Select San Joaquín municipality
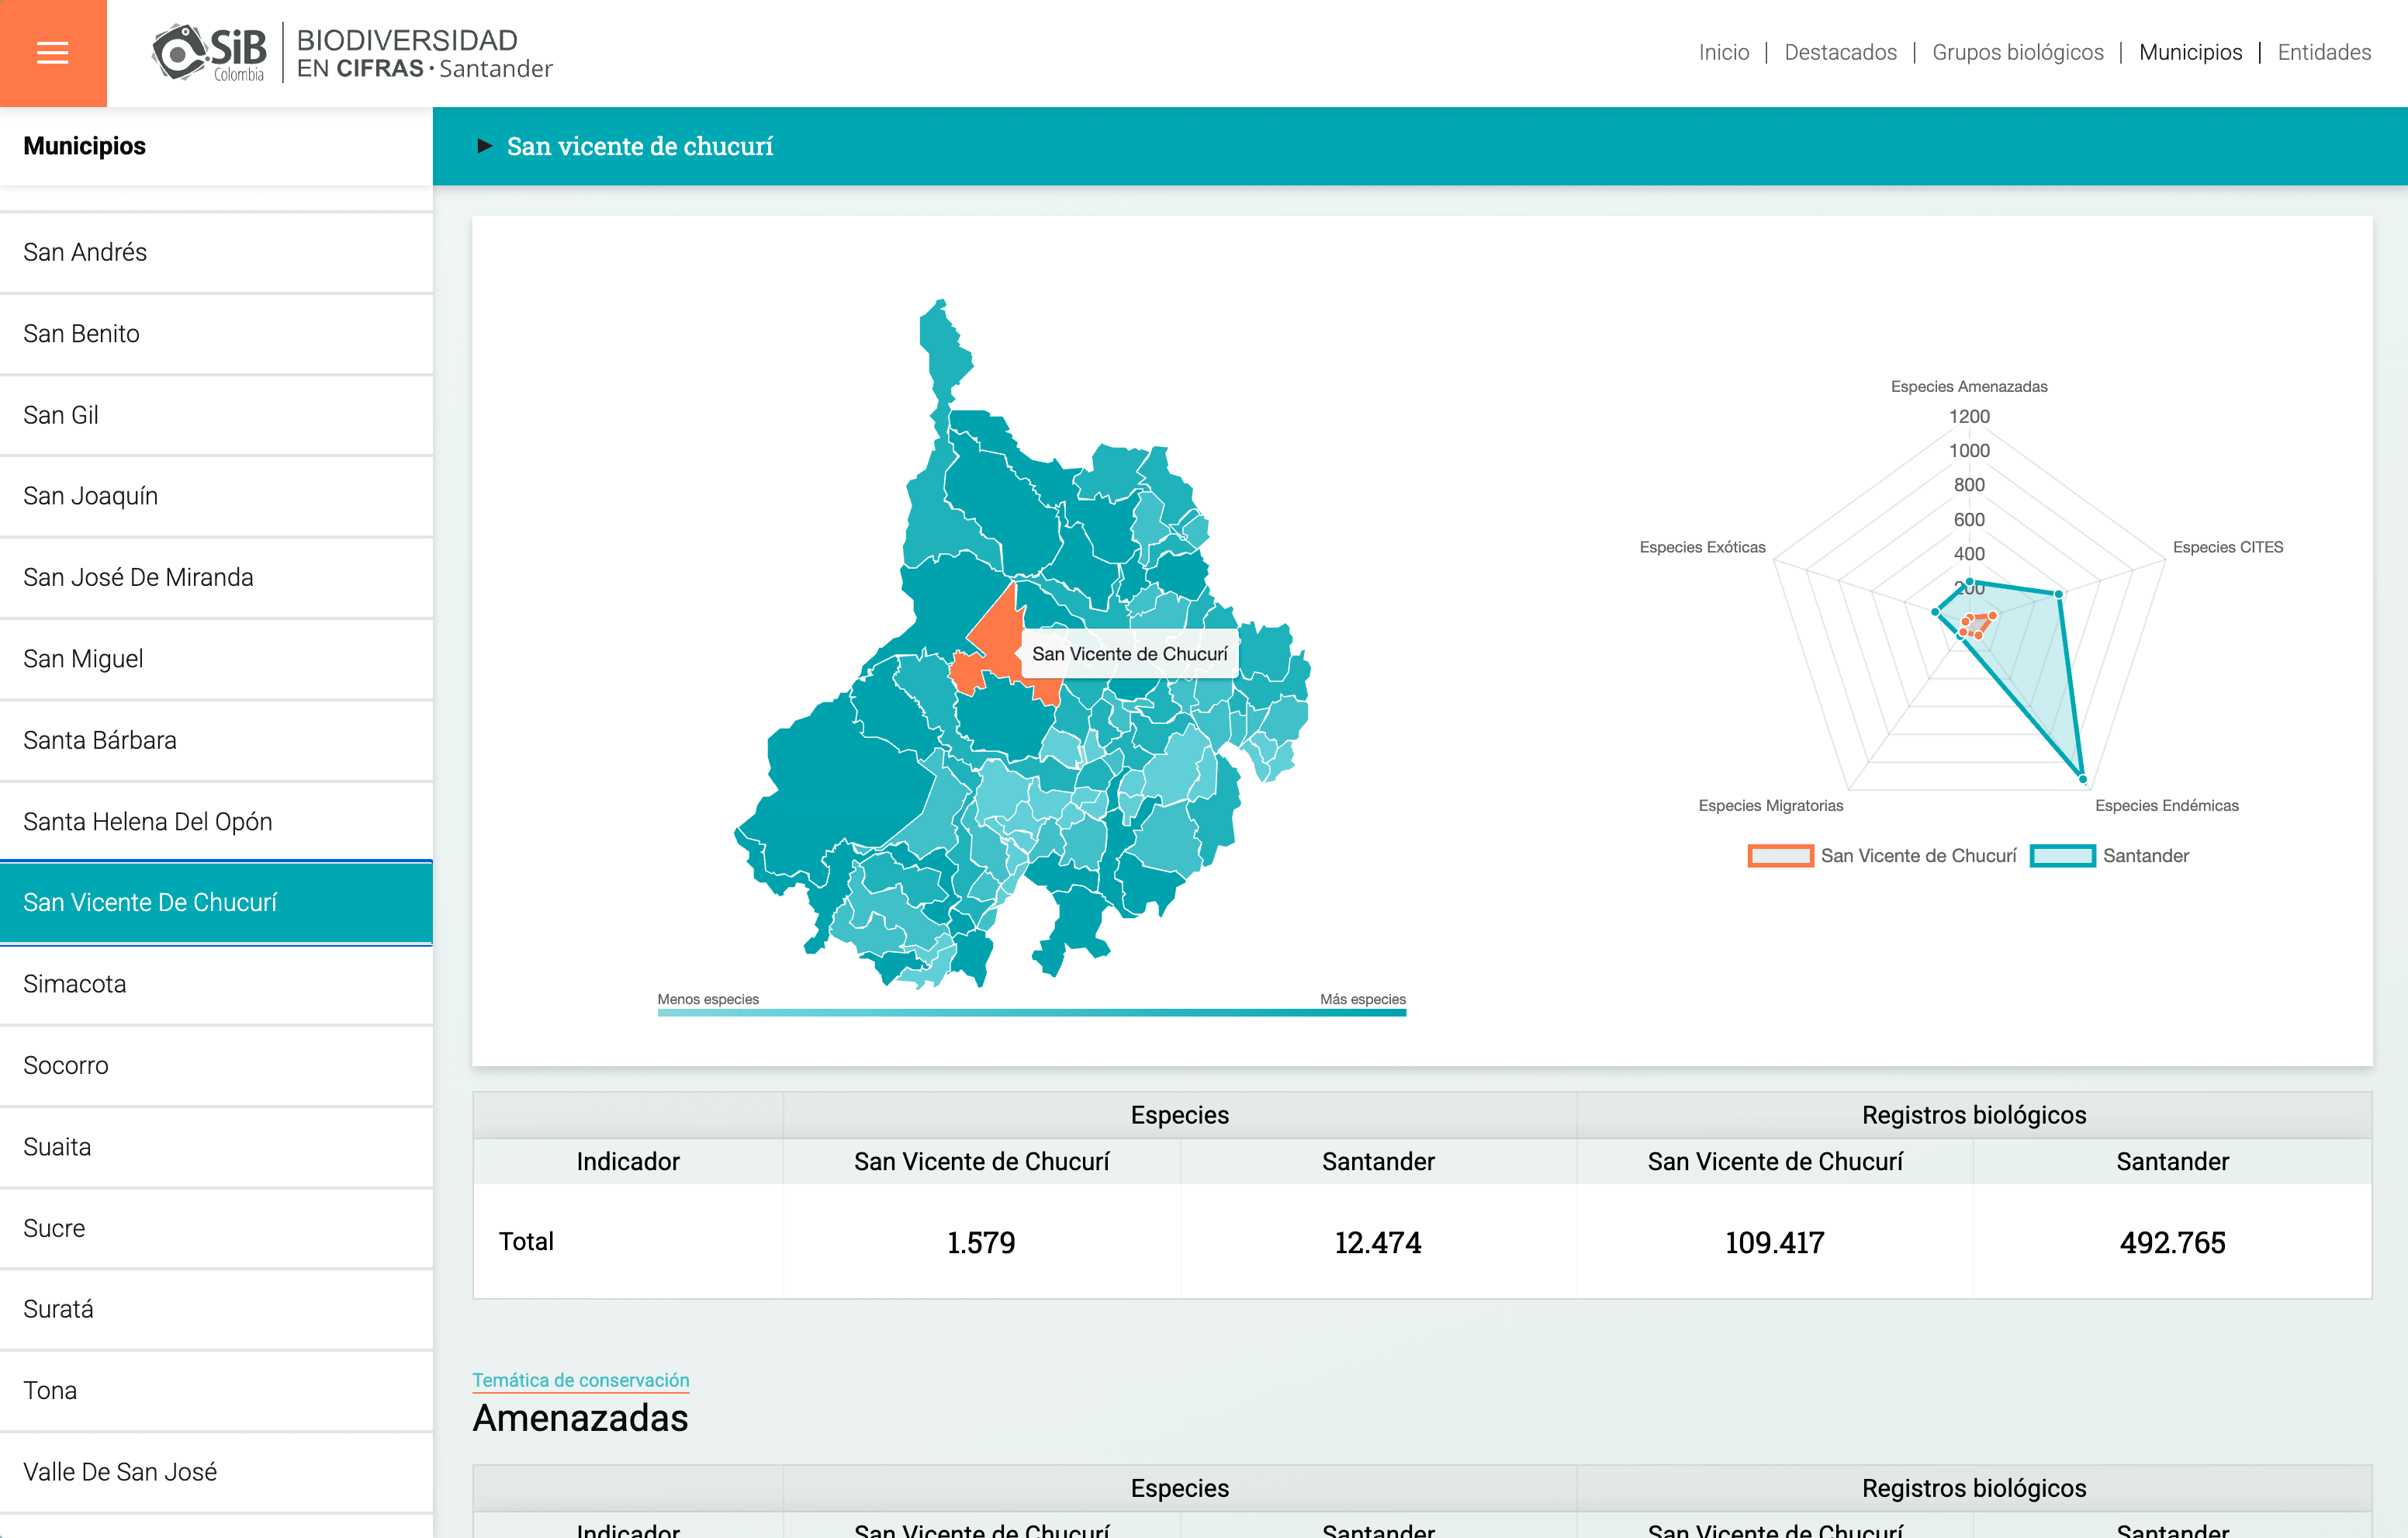Image resolution: width=2408 pixels, height=1538 pixels. tap(216, 496)
